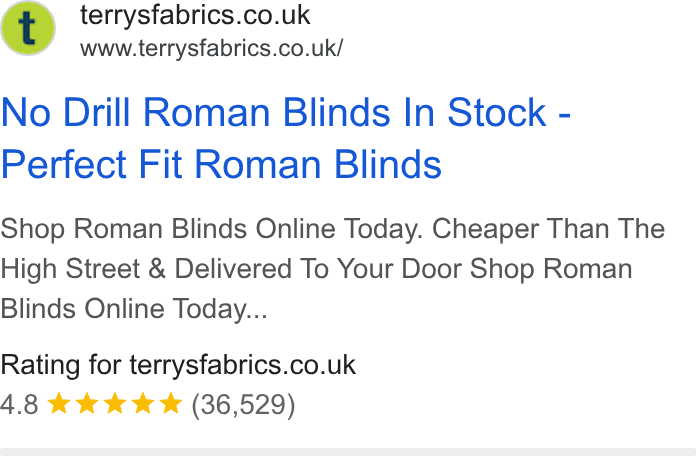
Task: Click the second gold rating star
Action: (87, 404)
